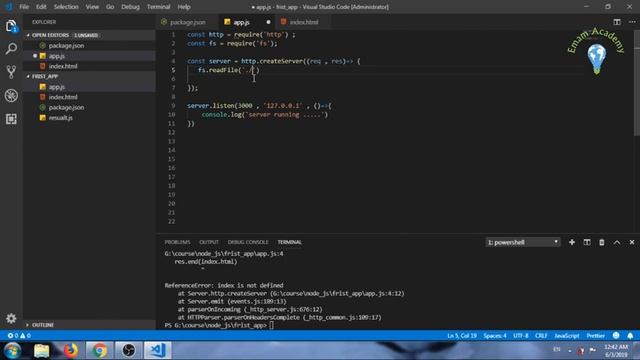Open the Go menu

pos(110,7)
